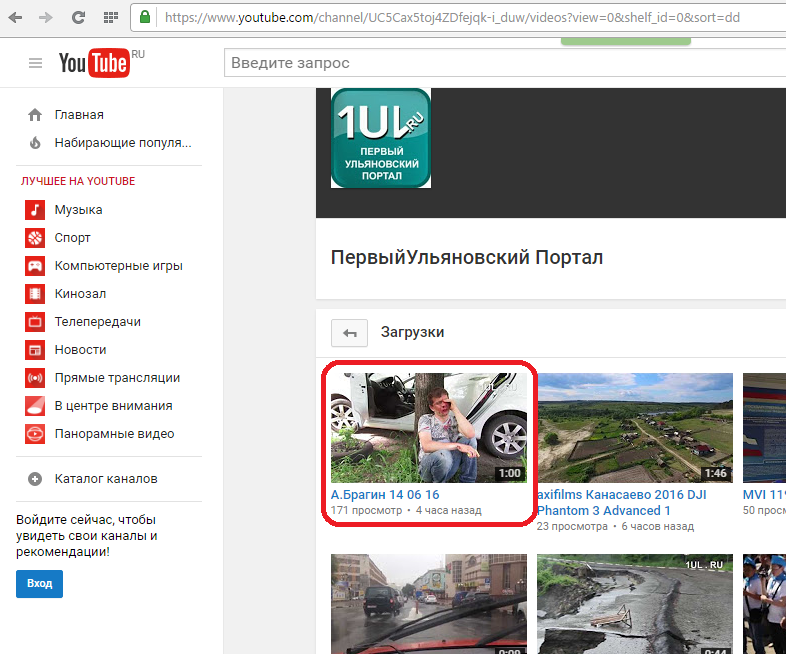Open the Телепередачи sidebar entry
This screenshot has width=786, height=654.
[x=98, y=322]
